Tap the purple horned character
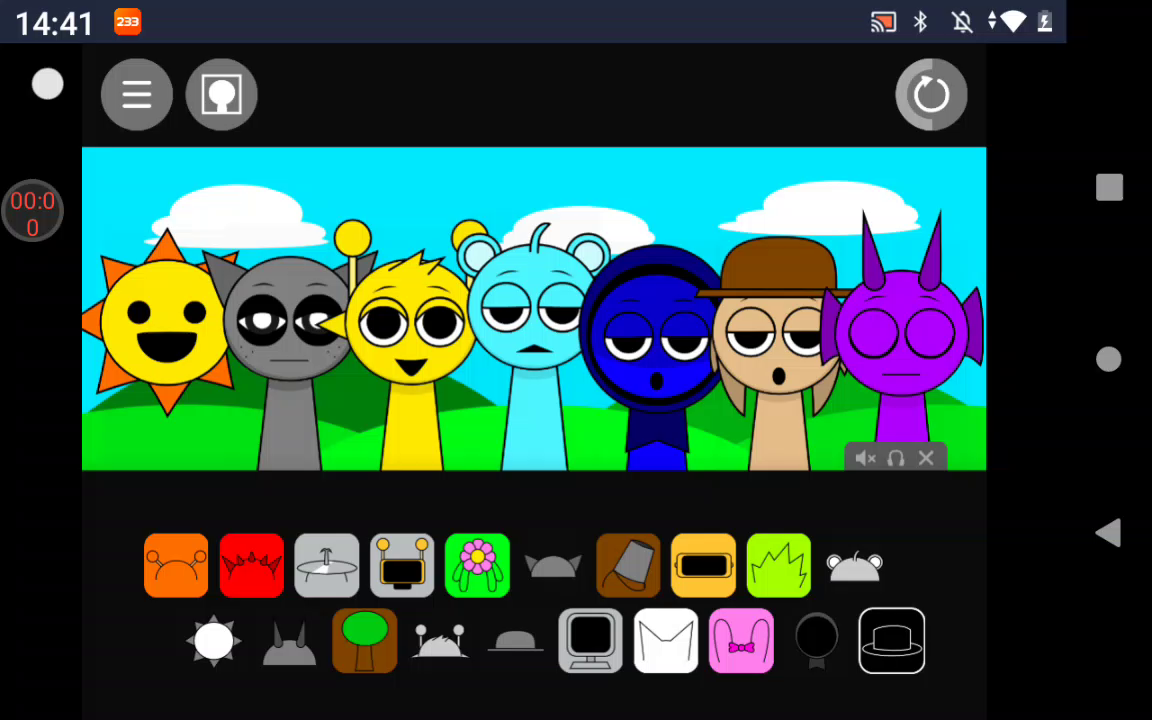Screen dimensions: 1152x720 click(903, 340)
